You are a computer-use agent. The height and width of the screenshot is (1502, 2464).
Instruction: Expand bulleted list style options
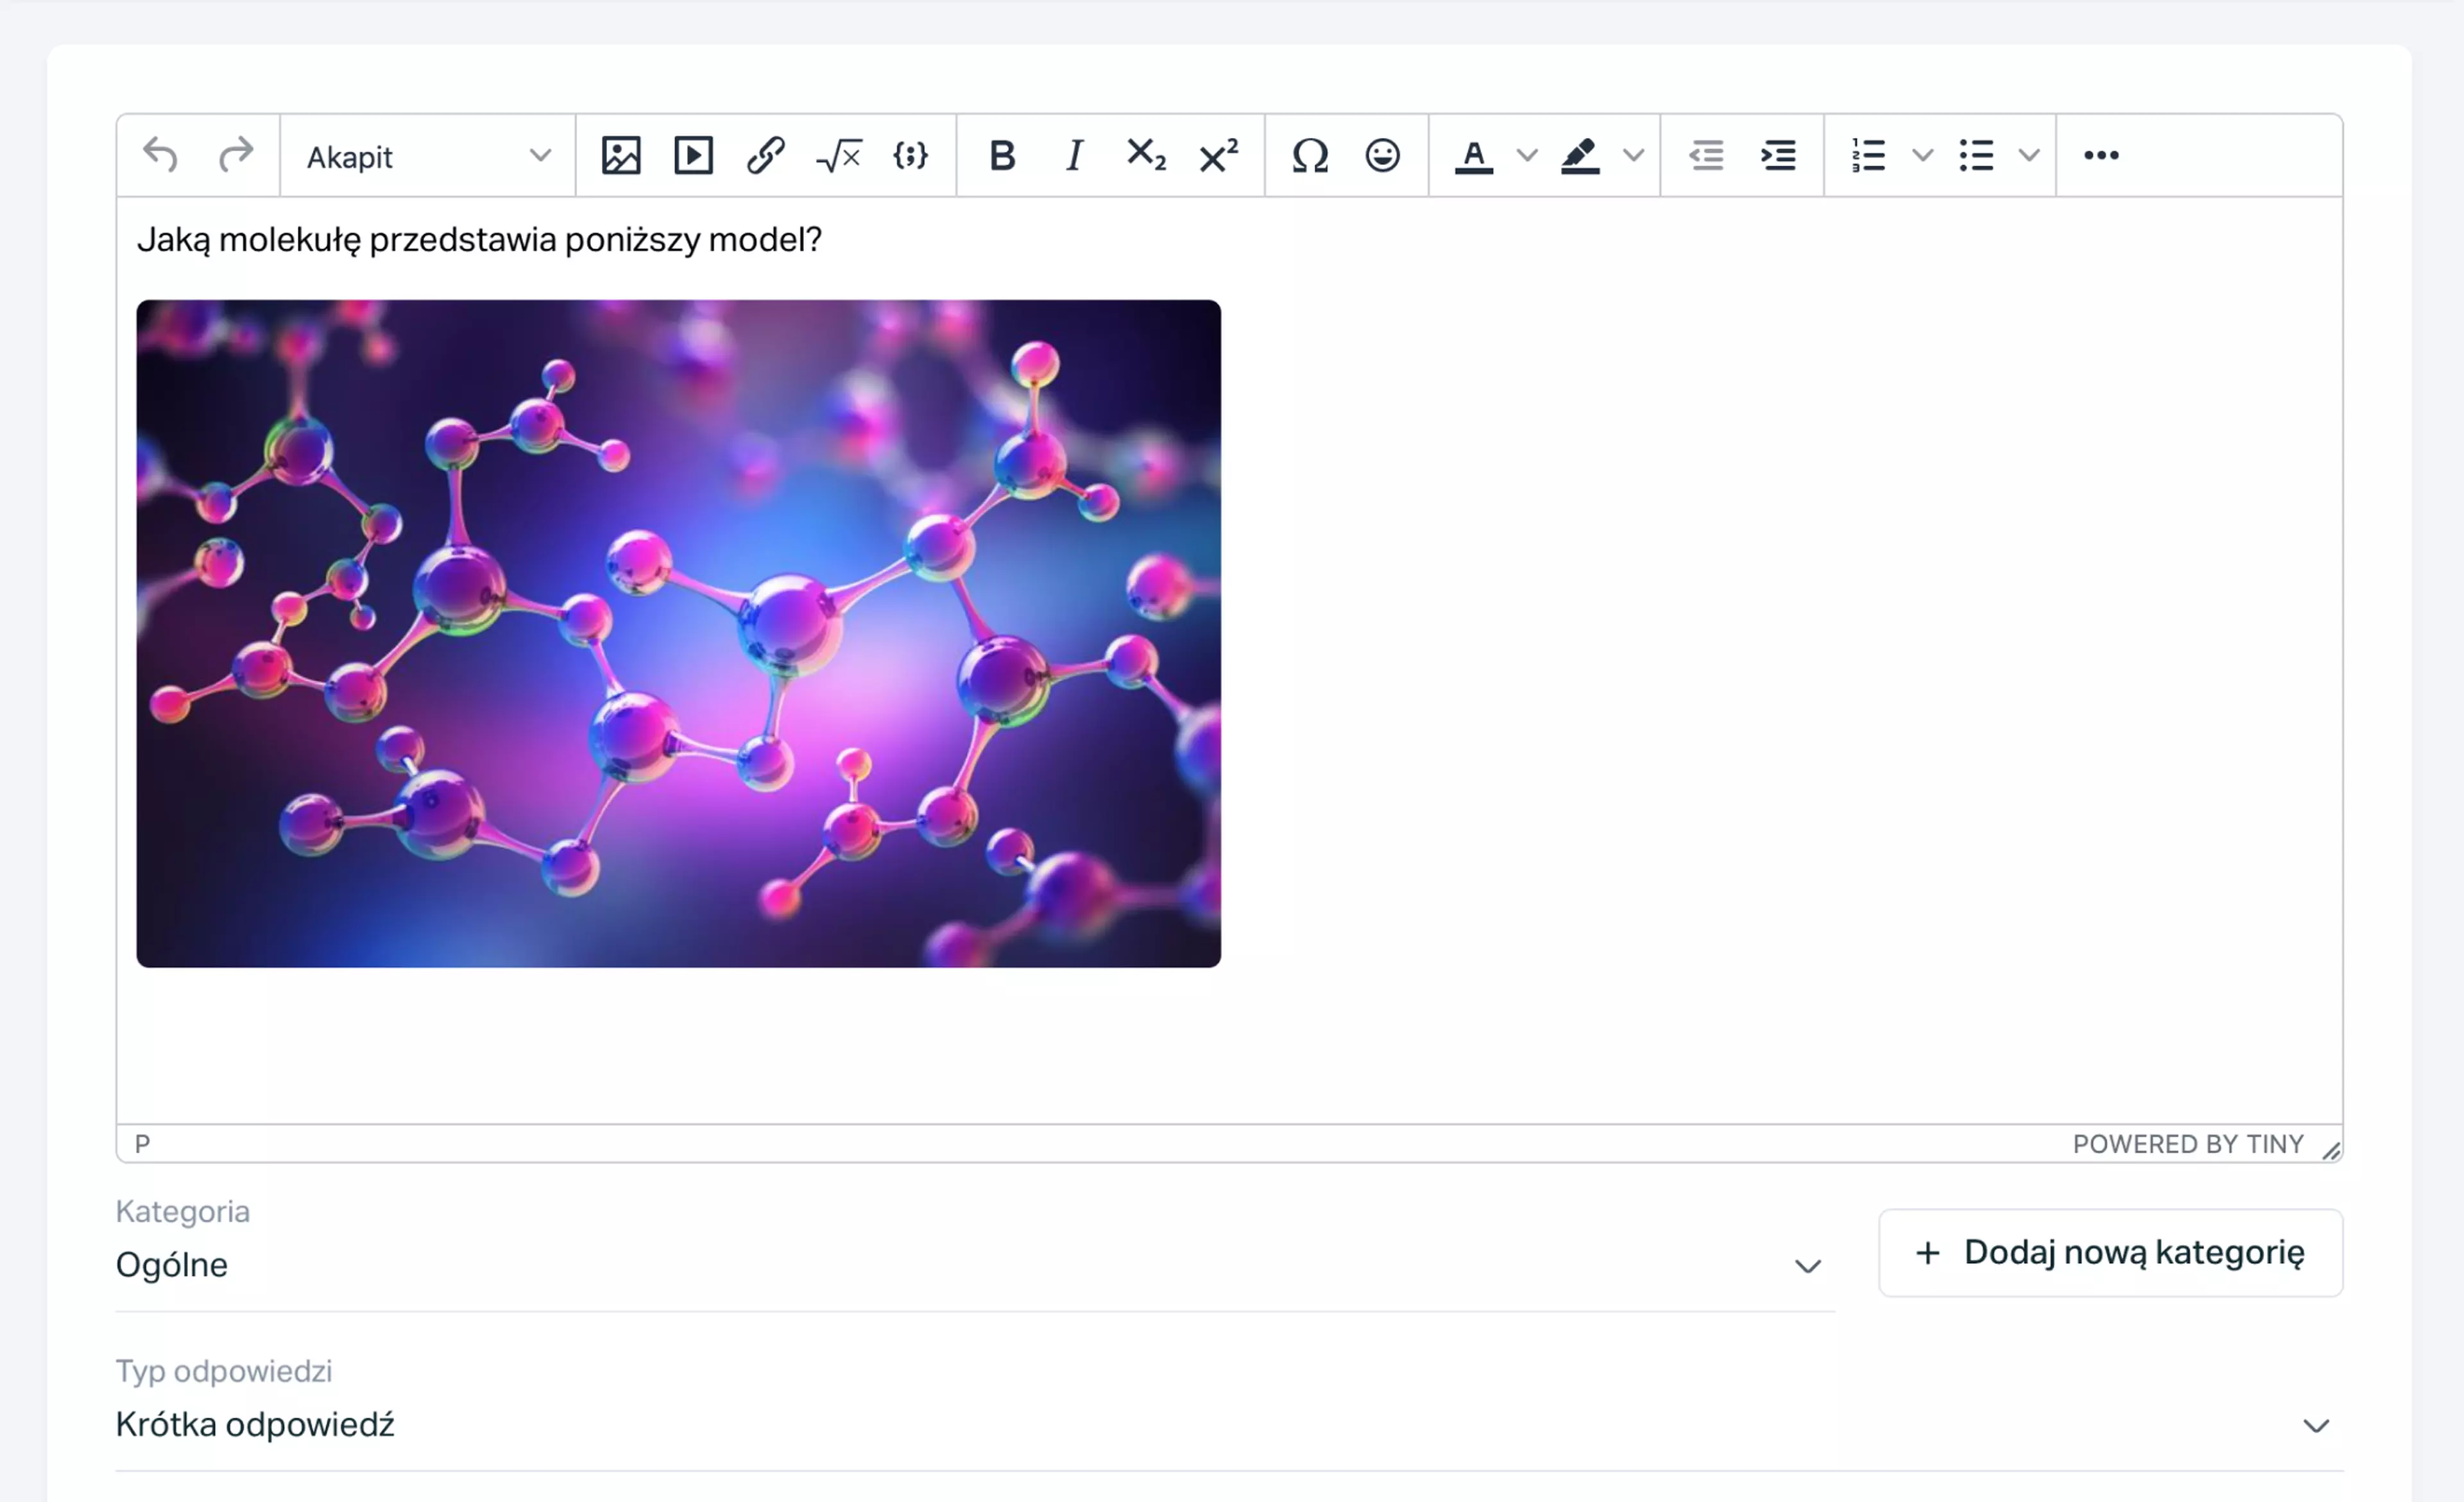point(2029,156)
